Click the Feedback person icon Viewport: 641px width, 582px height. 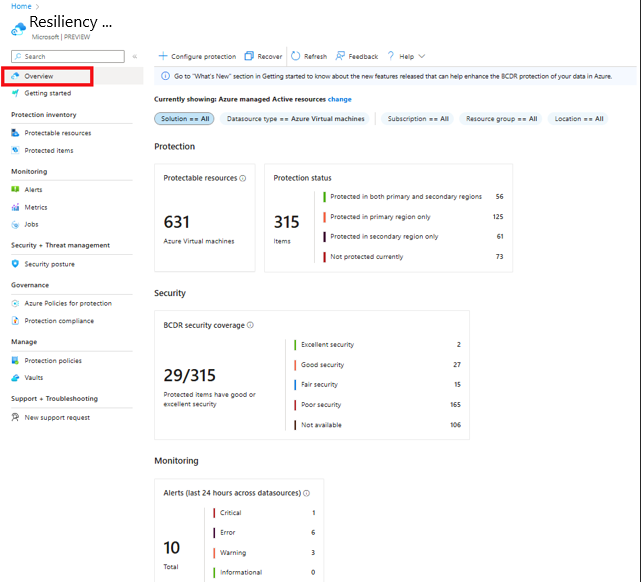point(340,56)
